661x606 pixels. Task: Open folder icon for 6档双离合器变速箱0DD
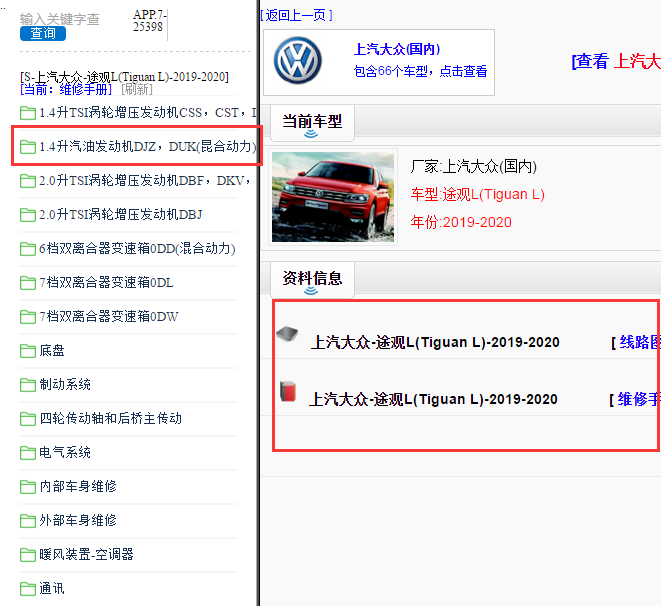click(x=28, y=249)
